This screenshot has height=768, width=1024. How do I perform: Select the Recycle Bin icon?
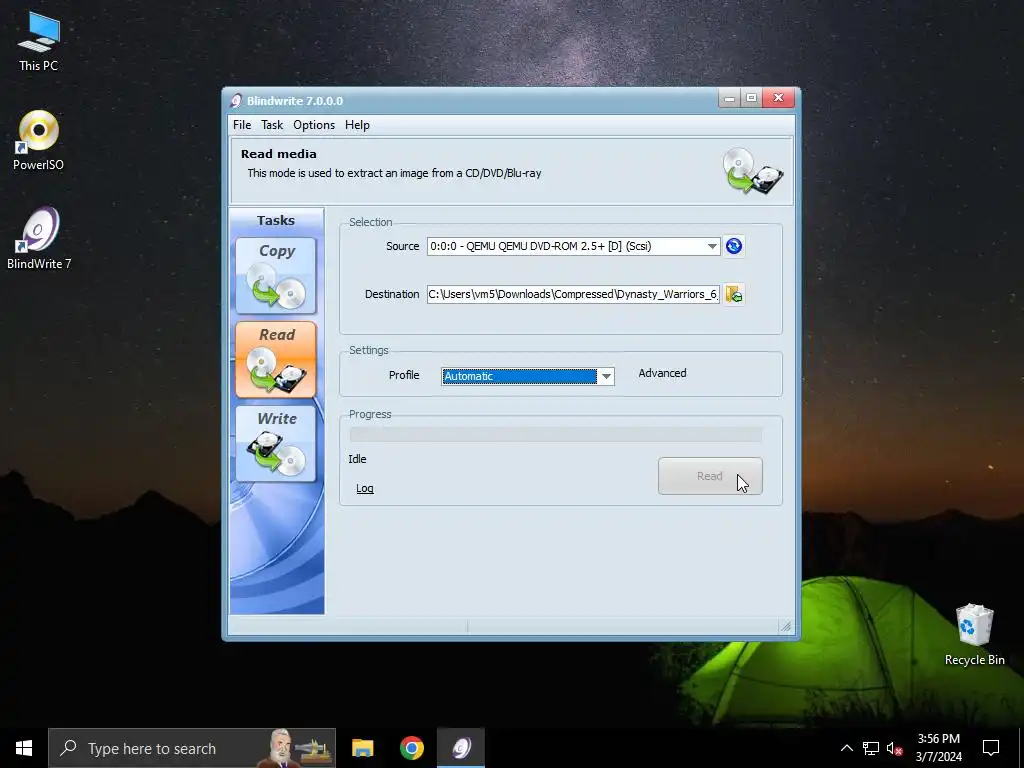974,635
